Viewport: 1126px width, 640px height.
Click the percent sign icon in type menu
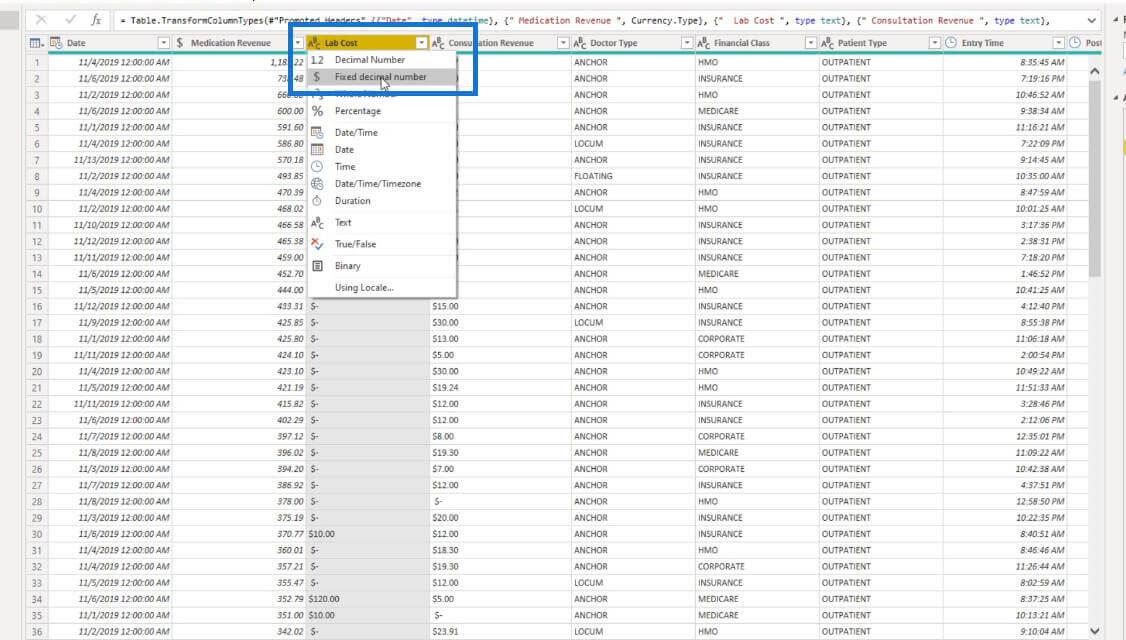[x=317, y=111]
